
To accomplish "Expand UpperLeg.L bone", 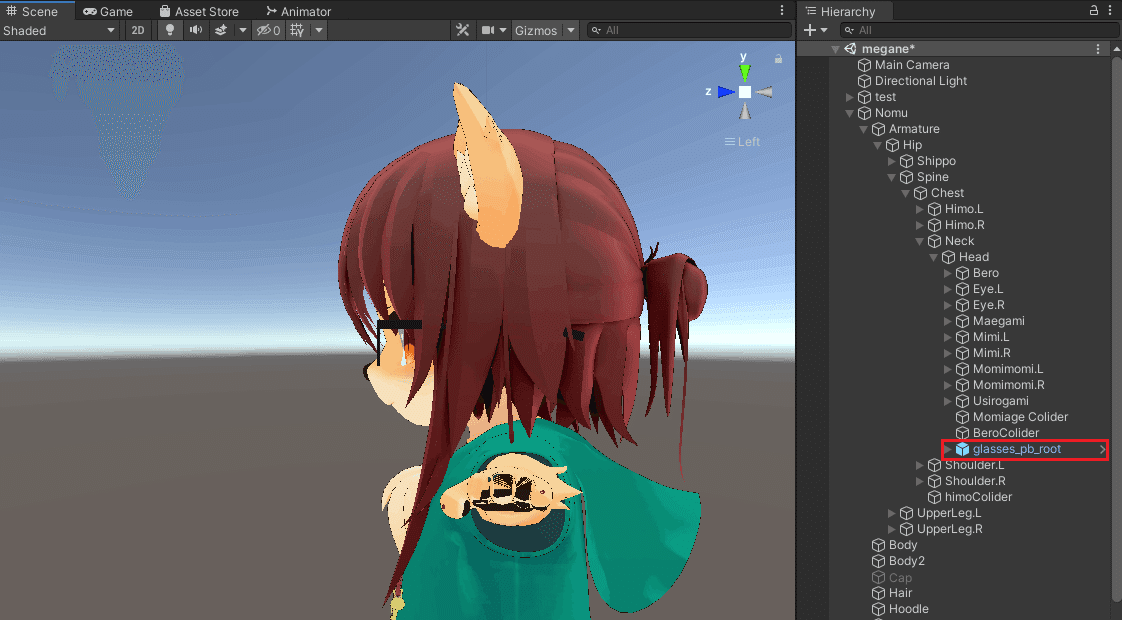I will coord(892,513).
